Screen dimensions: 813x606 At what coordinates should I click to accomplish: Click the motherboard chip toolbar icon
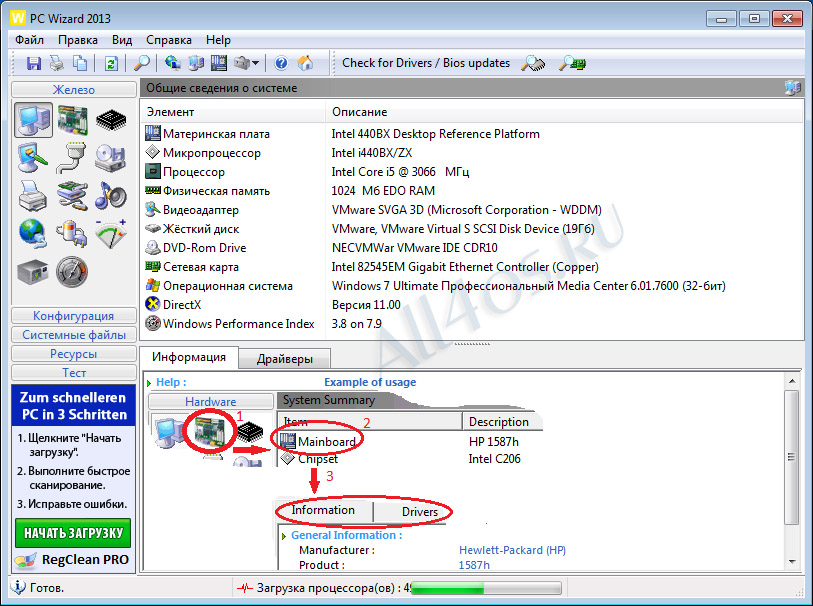(x=219, y=63)
